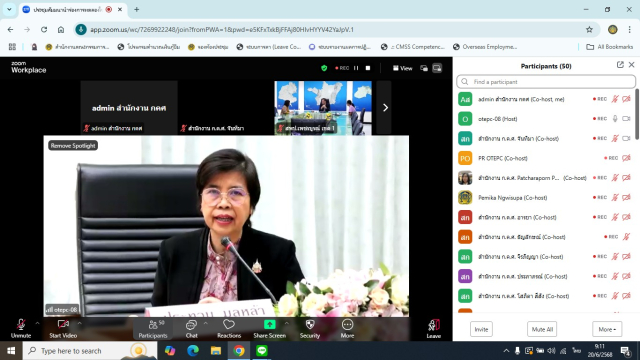640x360 pixels.
Task: Go back in browser
Action: pos(10,29)
